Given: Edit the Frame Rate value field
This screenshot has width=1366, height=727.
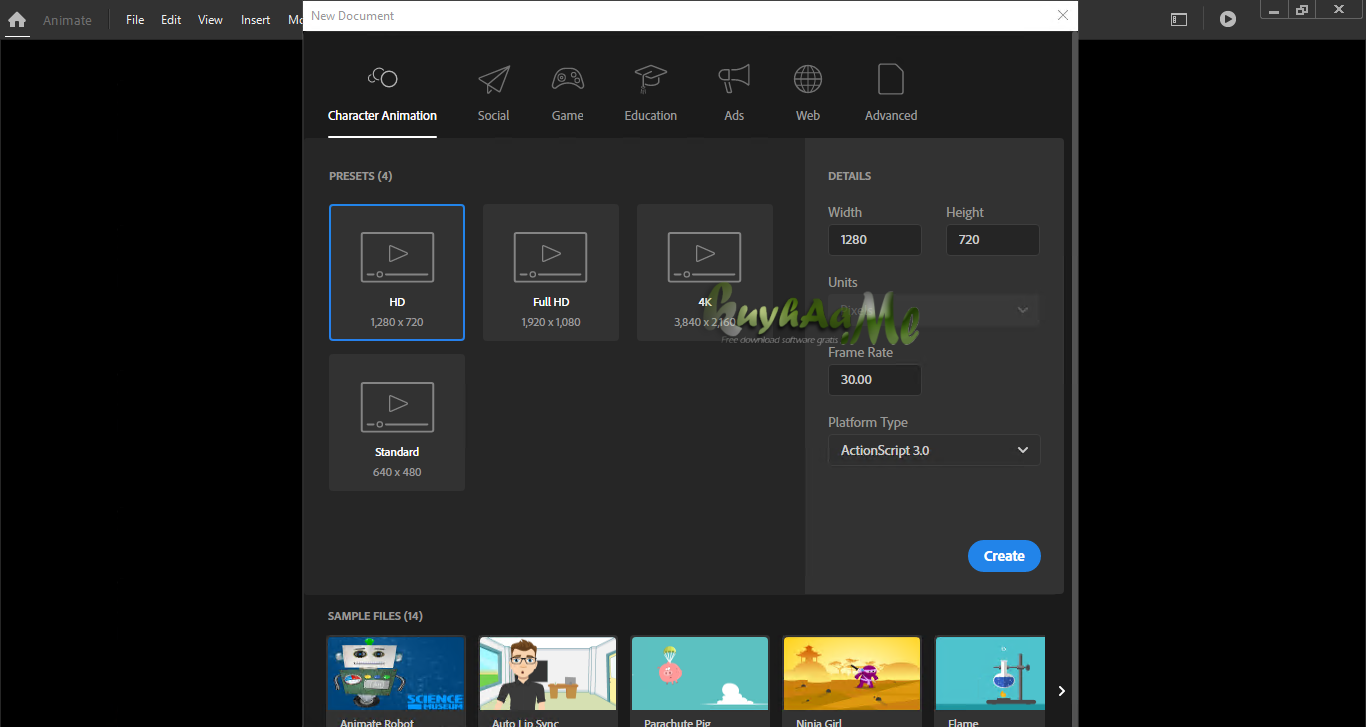Looking at the screenshot, I should pyautogui.click(x=874, y=379).
